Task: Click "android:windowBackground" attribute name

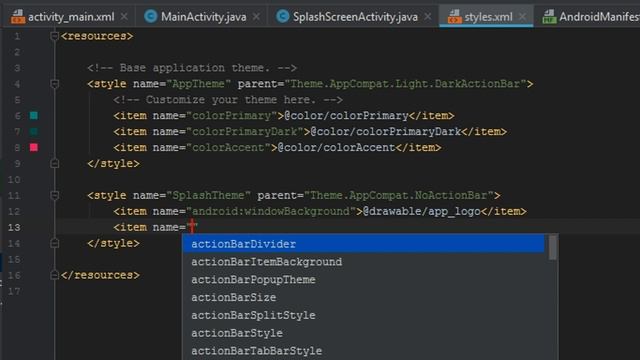Action: coord(271,211)
